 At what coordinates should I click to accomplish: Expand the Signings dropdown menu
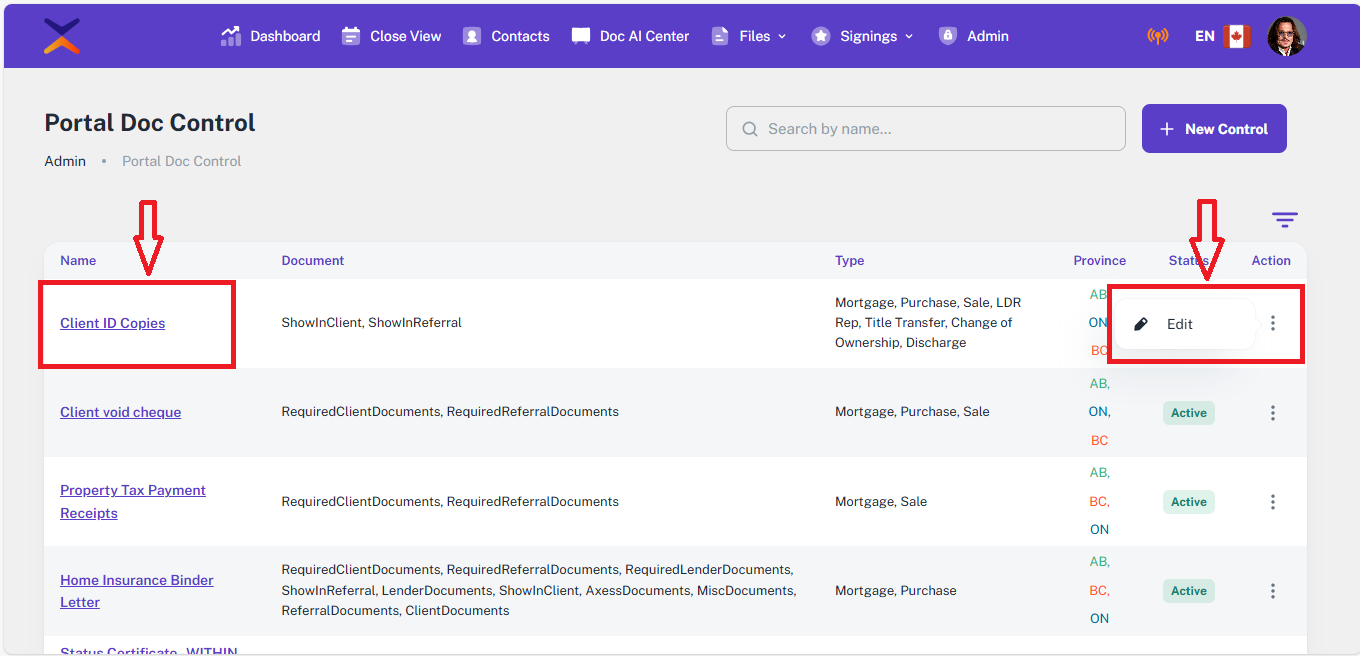[862, 36]
